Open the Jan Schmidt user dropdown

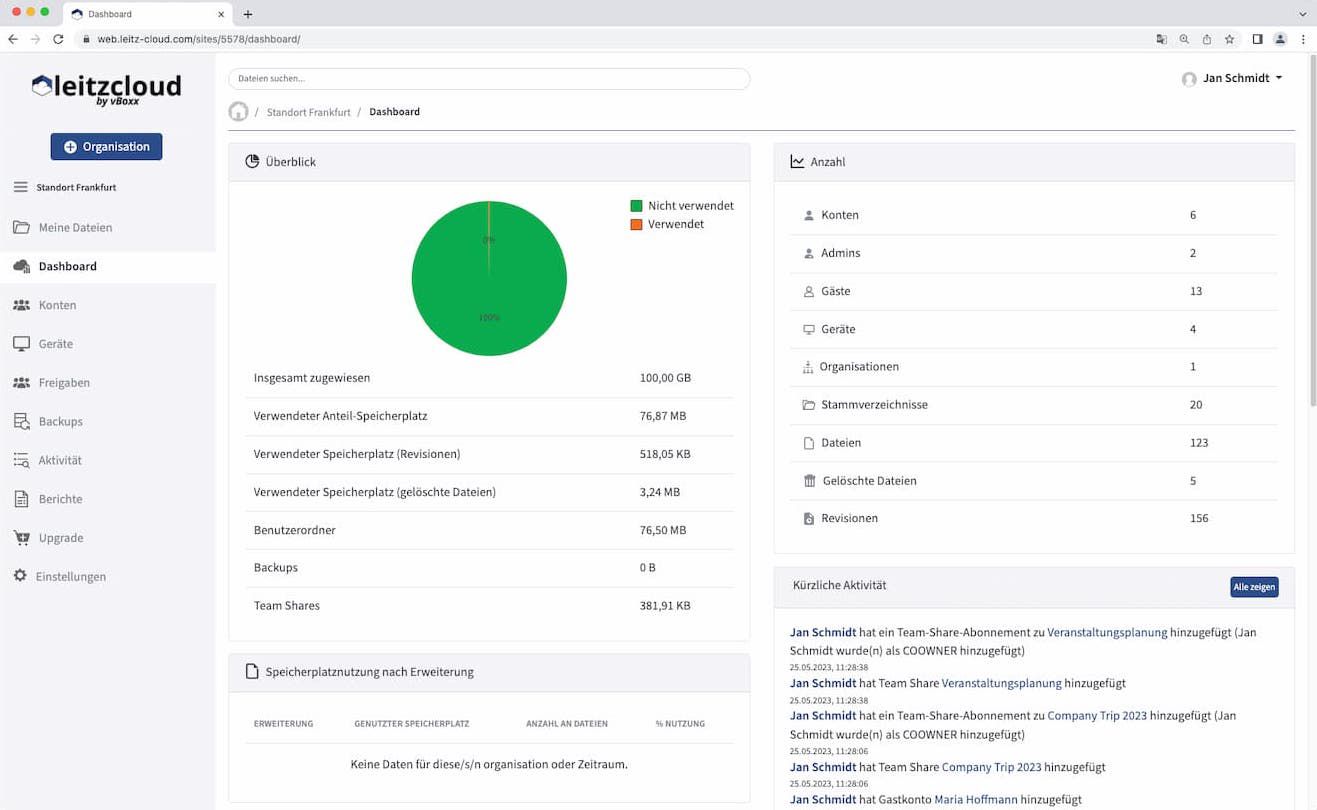click(1232, 78)
